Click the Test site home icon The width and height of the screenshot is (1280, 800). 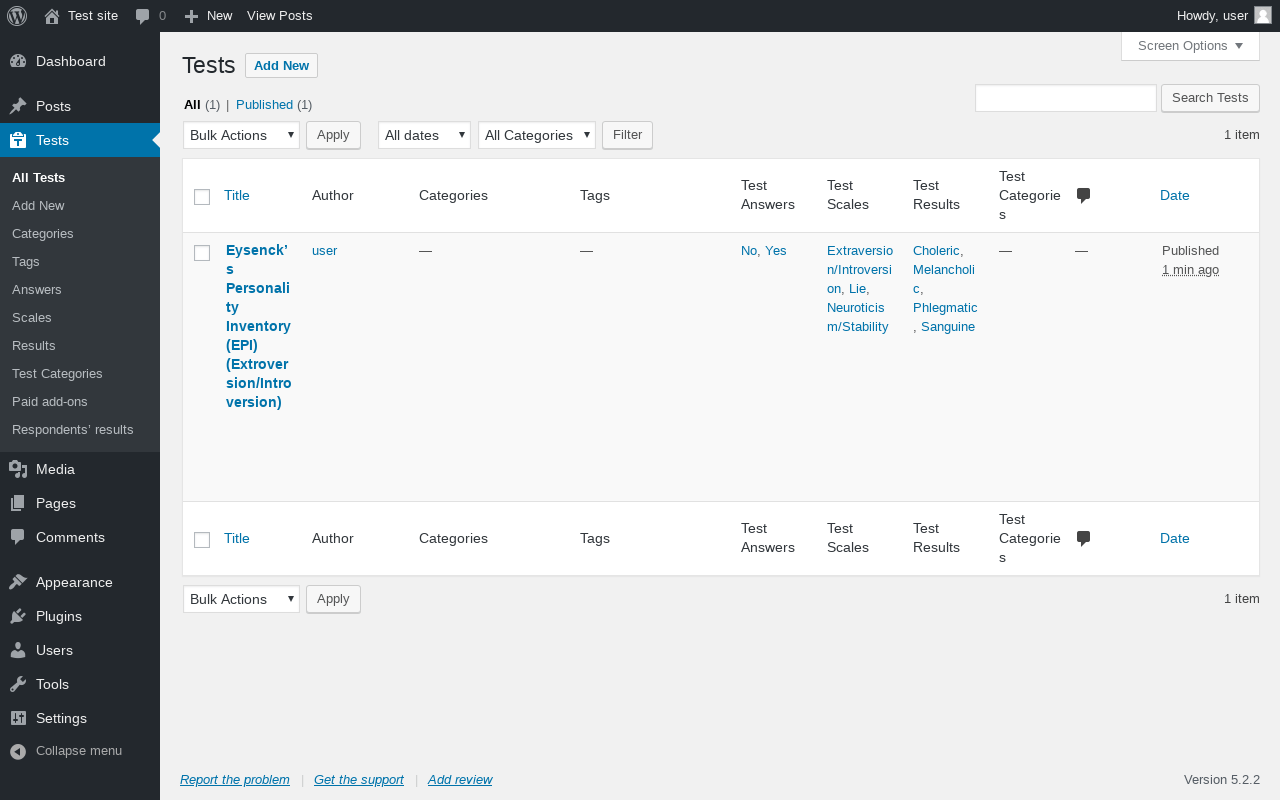[x=52, y=16]
